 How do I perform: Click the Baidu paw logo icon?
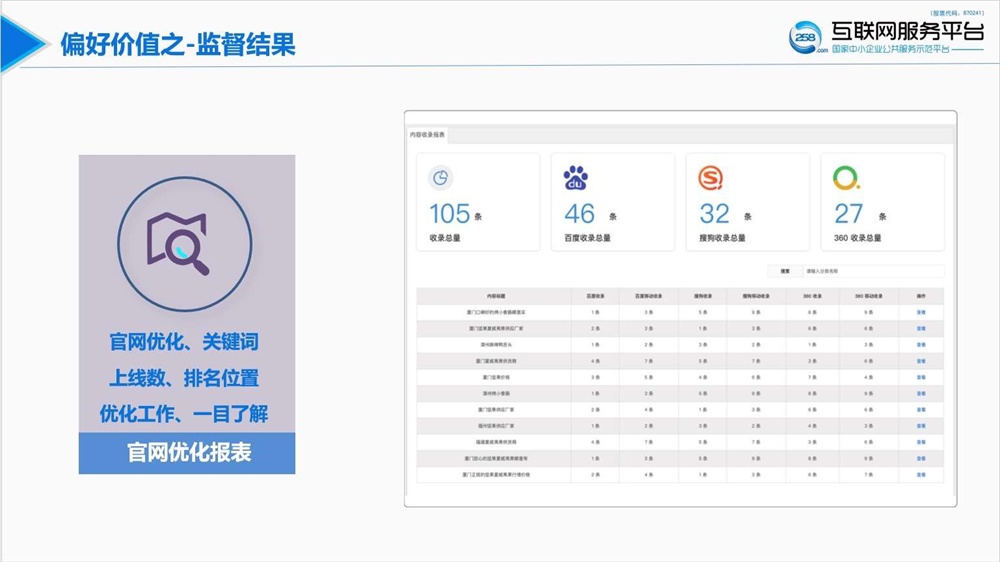575,179
